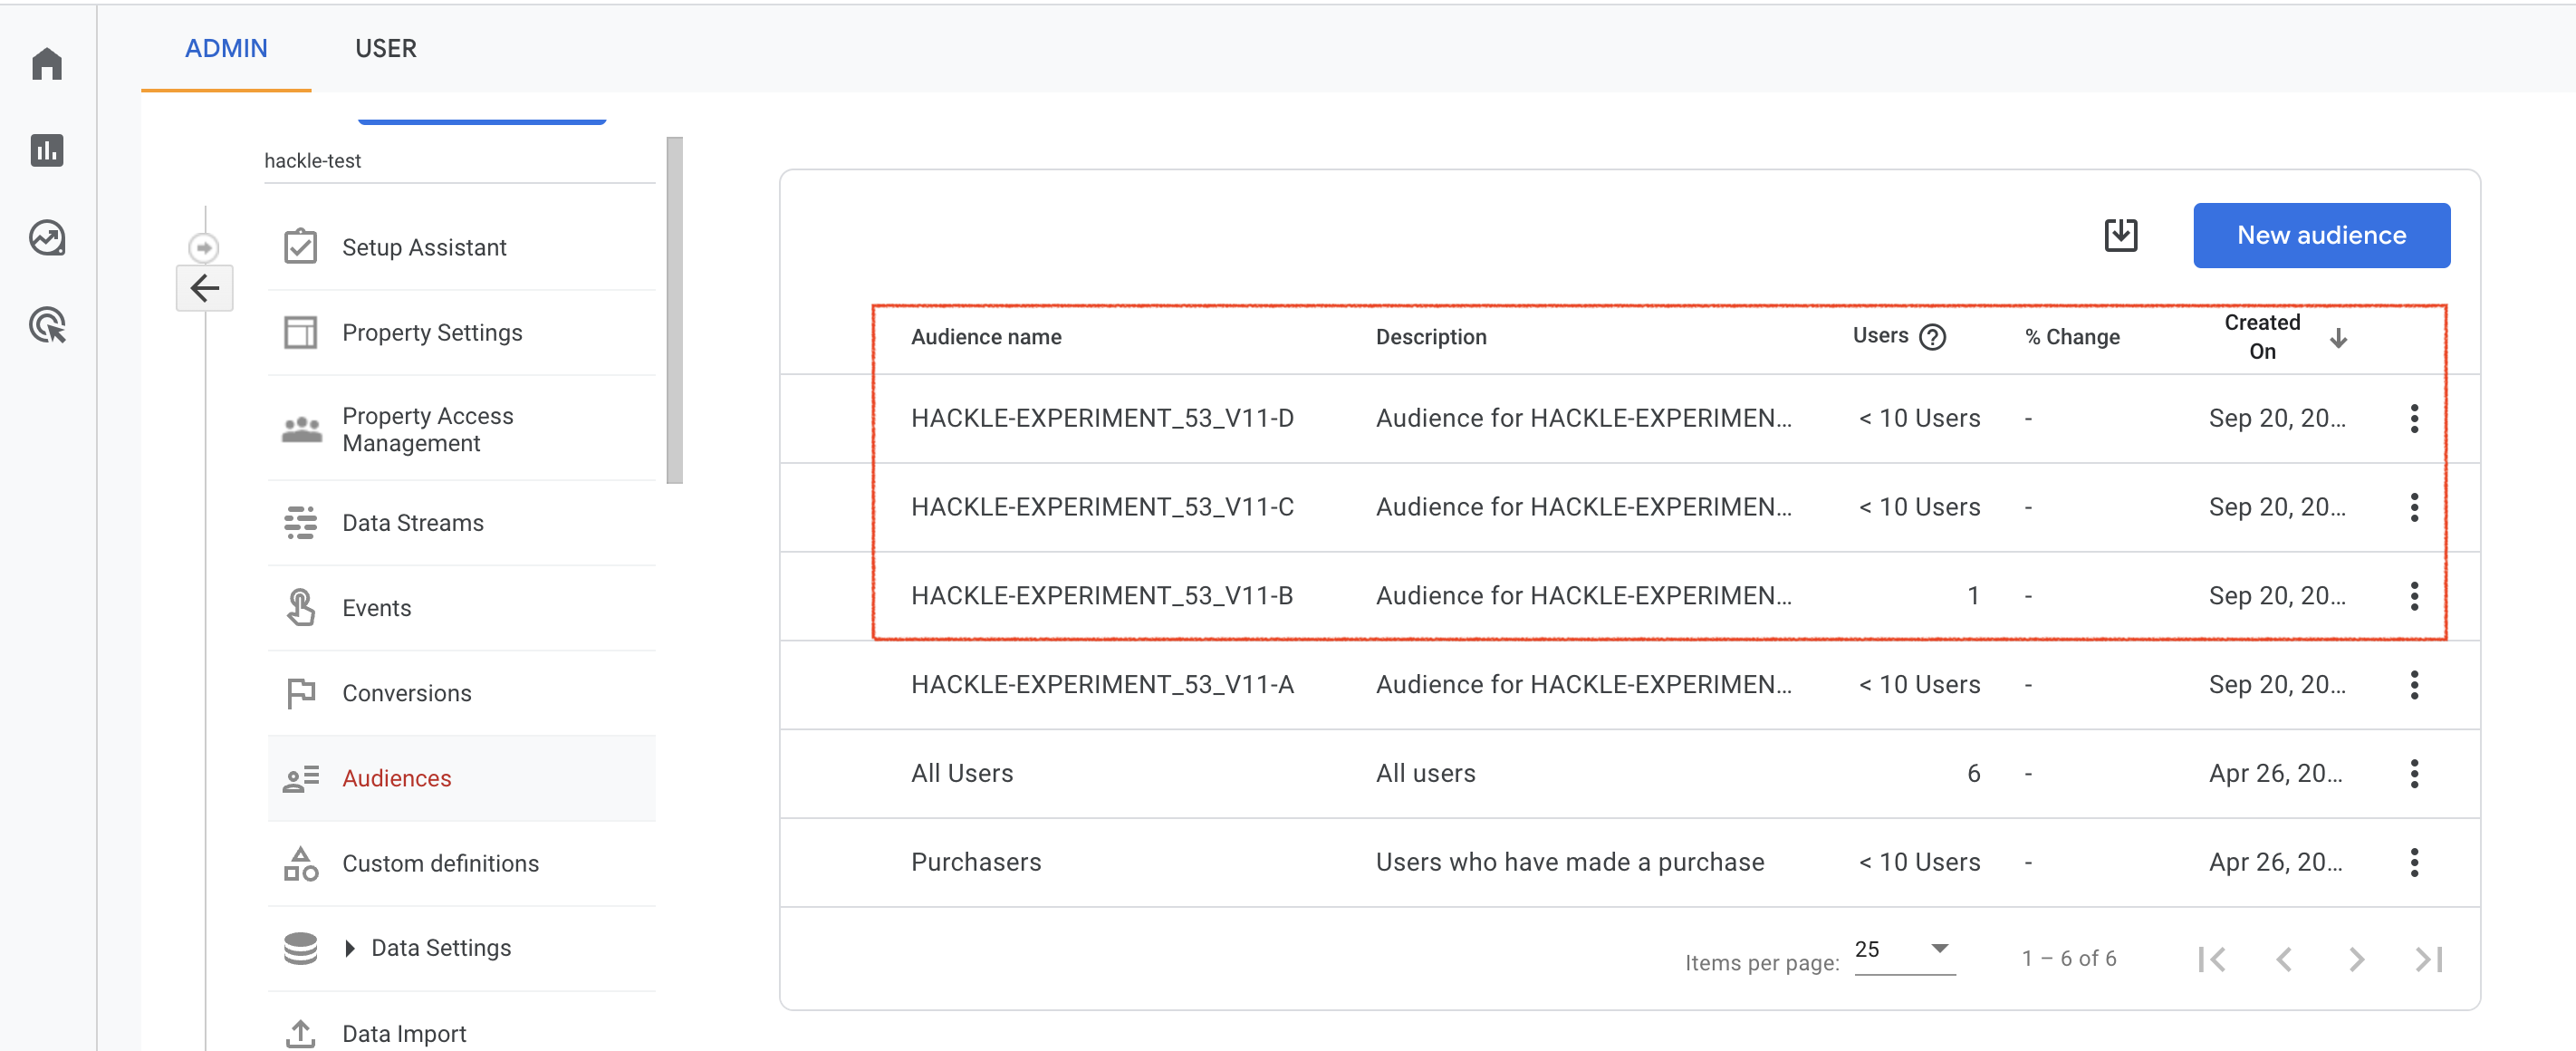The height and width of the screenshot is (1051, 2576).
Task: Click the New audience button
Action: (2321, 235)
